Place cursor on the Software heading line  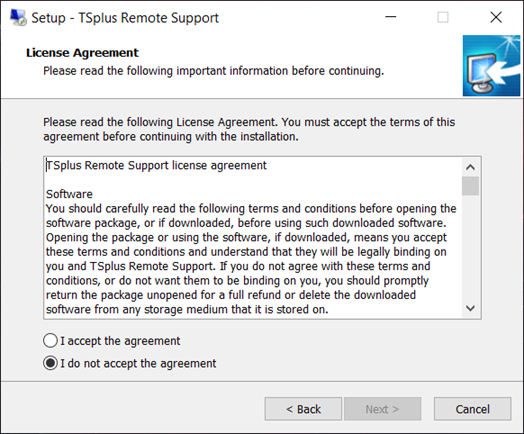pyautogui.click(x=69, y=194)
